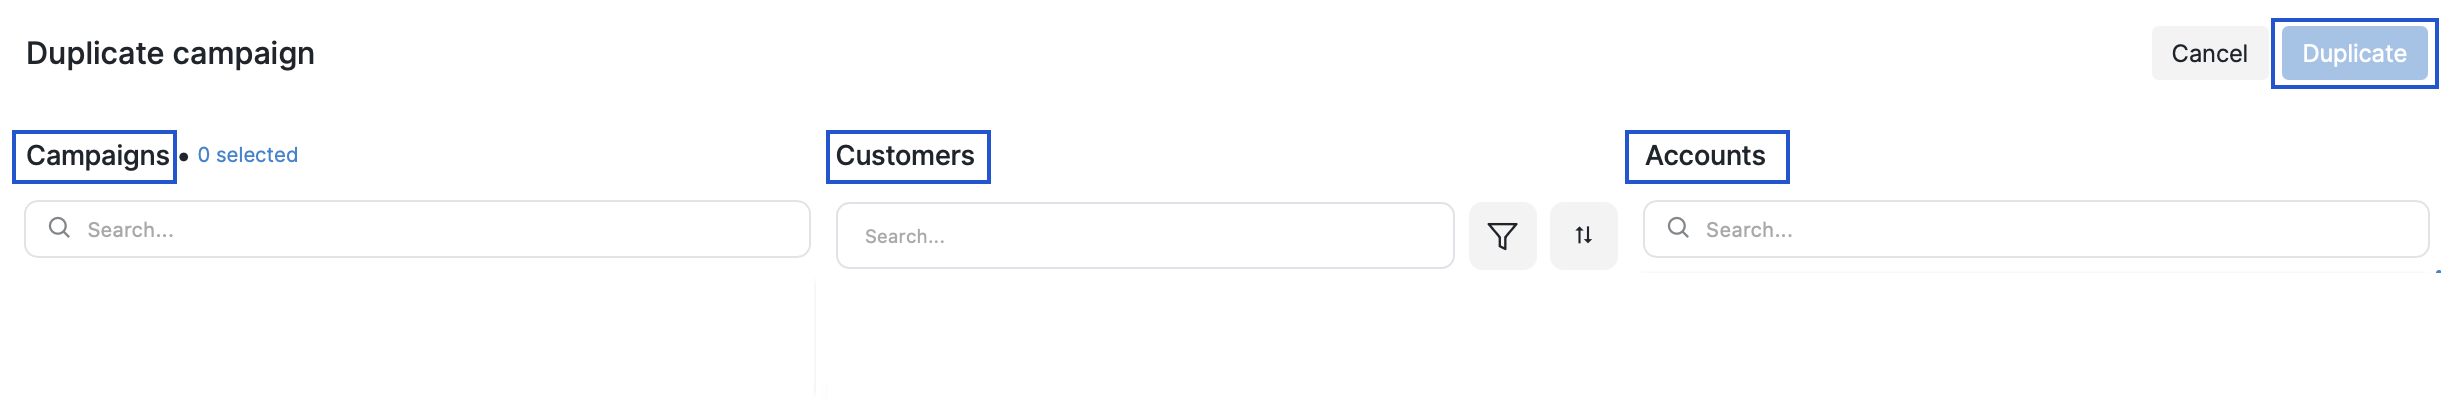Click the blue Duplicate button
Screen dimensions: 2458x400
pyautogui.click(x=2354, y=53)
